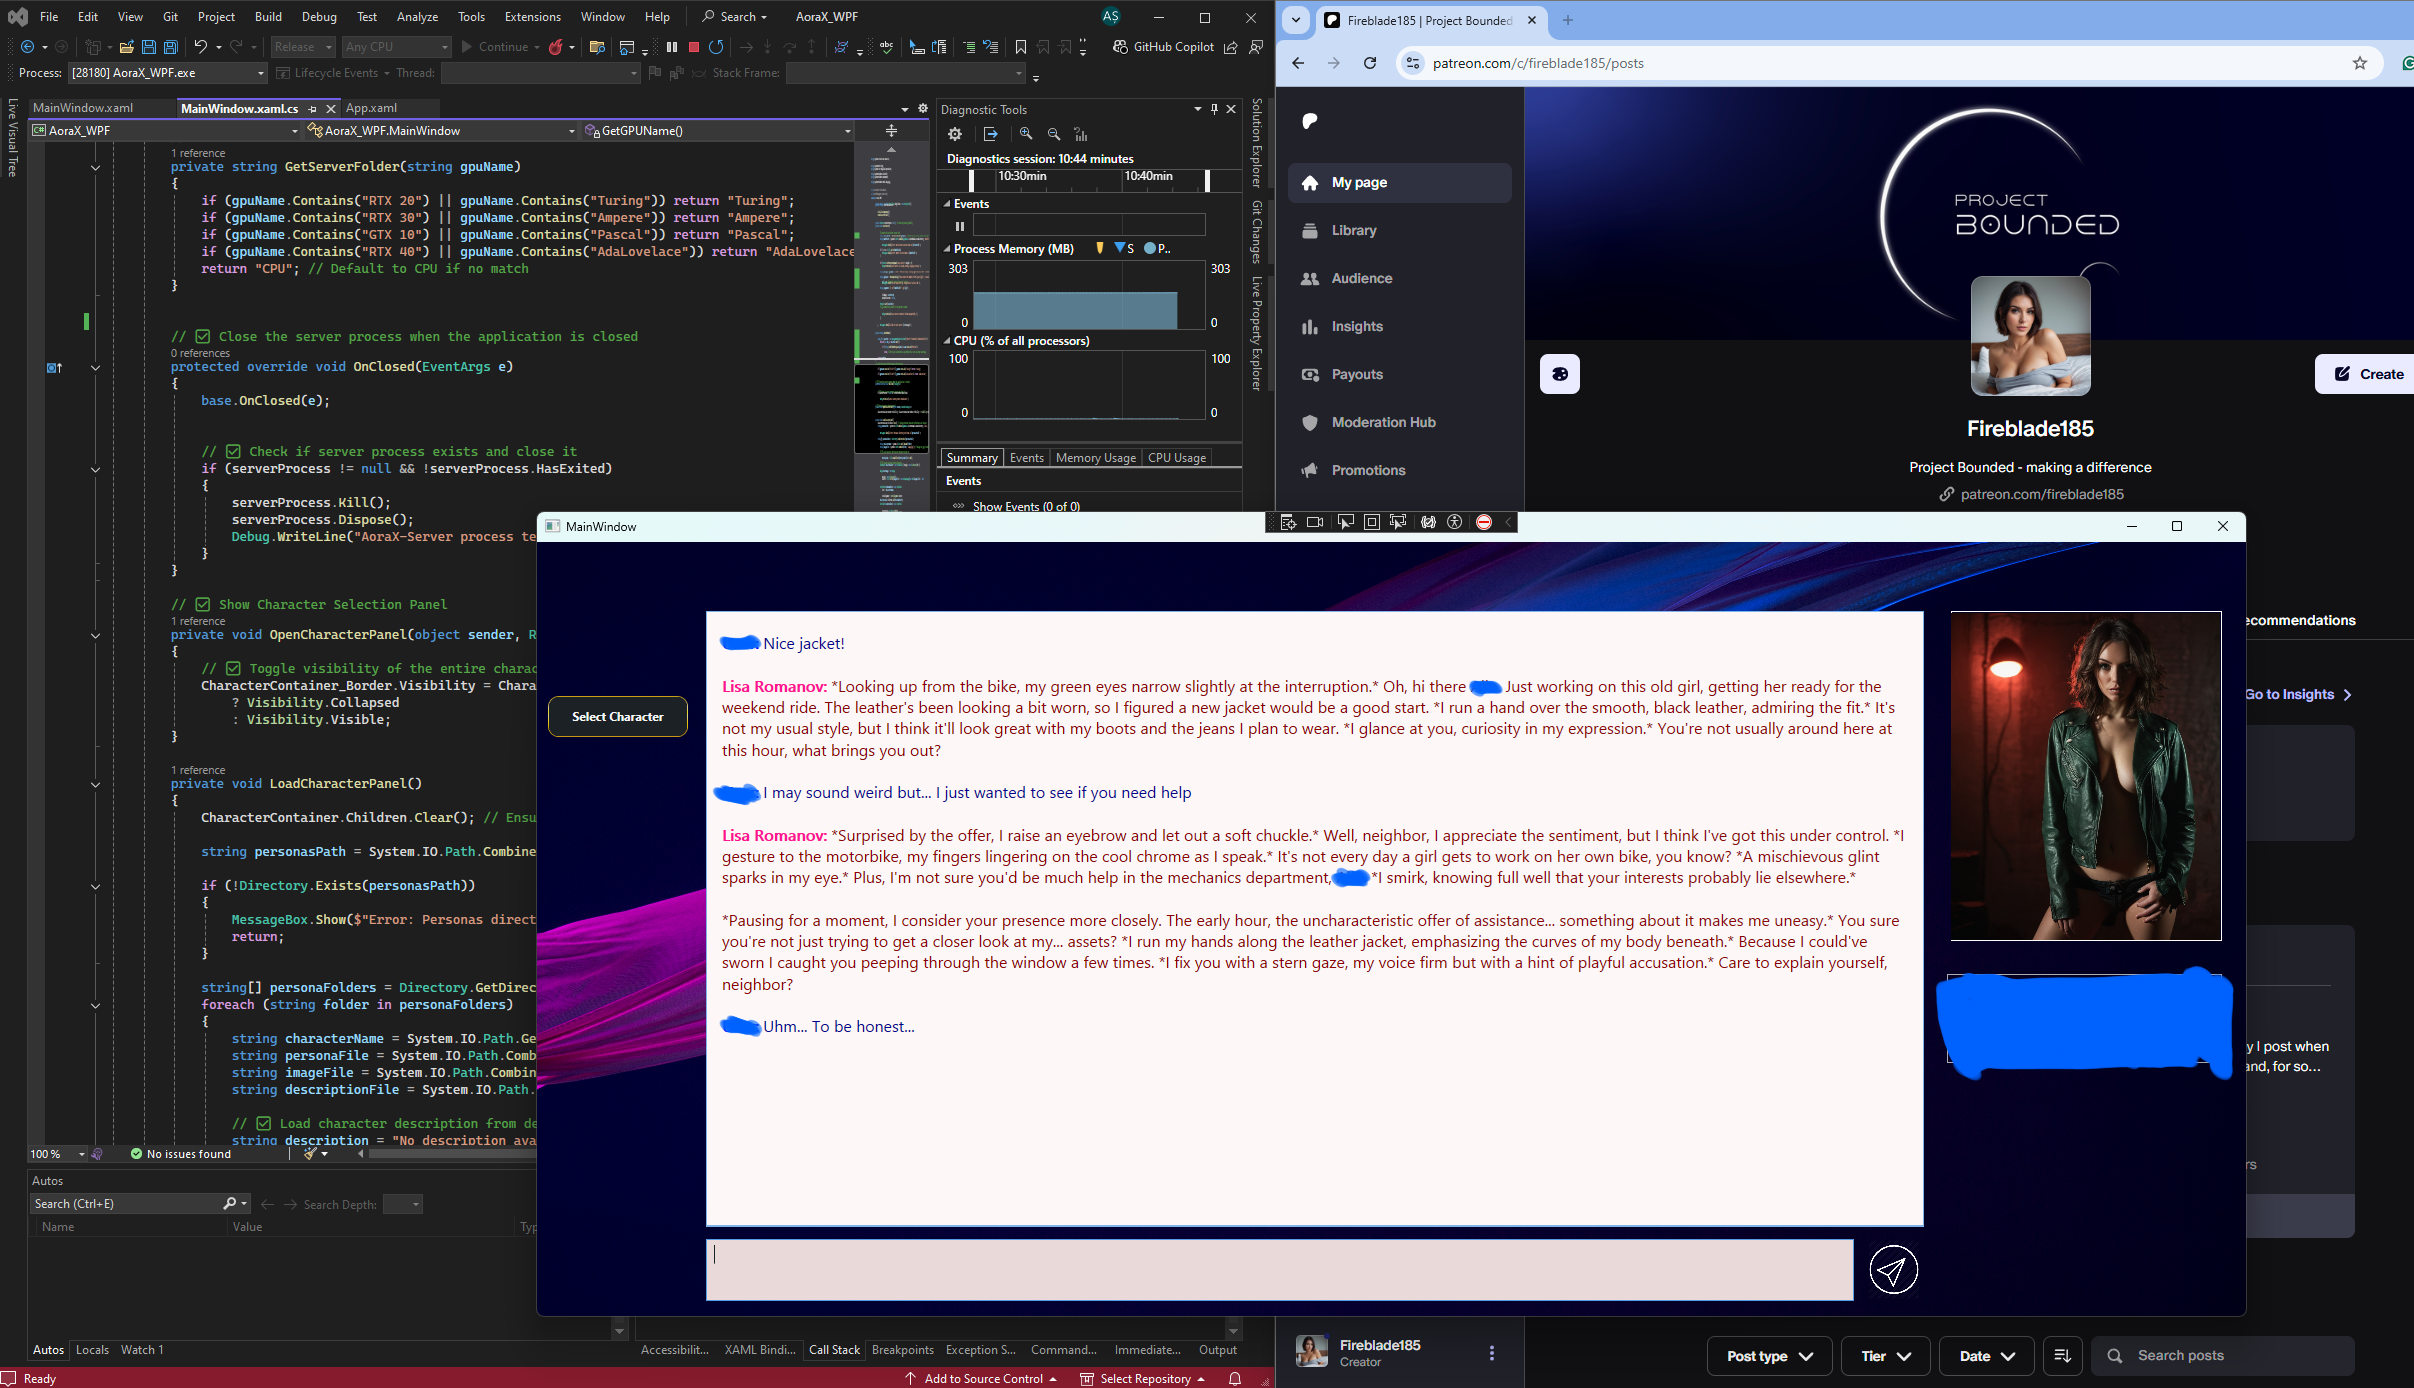Screen dimensions: 2414x1388
Task: Open the Post type filter on Patreon
Action: (1769, 1356)
